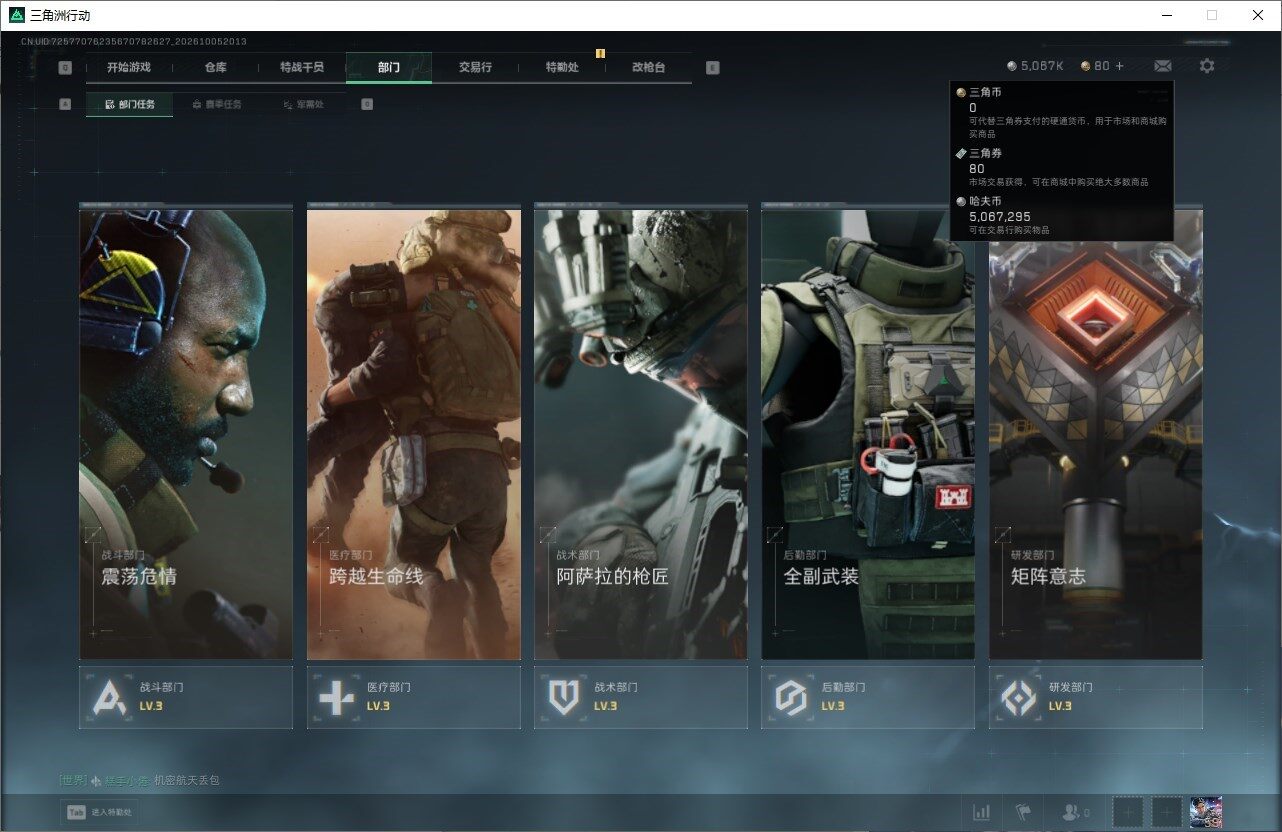Open the 交易行 tab
This screenshot has width=1282, height=832.
tap(475, 67)
